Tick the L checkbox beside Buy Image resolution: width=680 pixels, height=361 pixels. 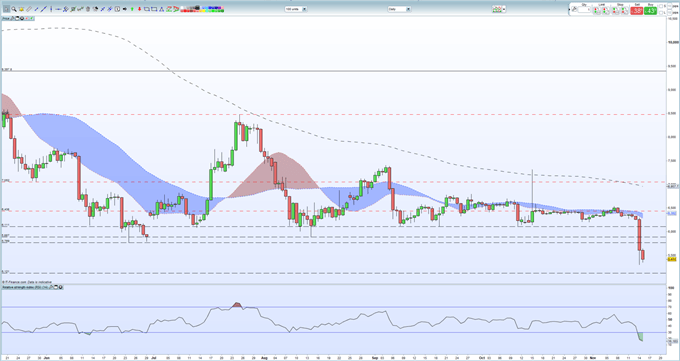(660, 13)
